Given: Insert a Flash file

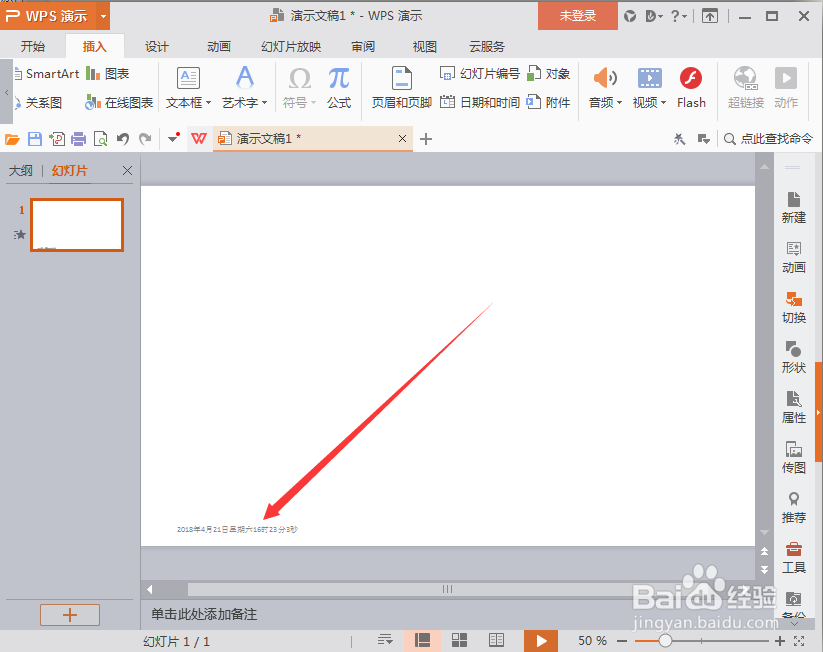Looking at the screenshot, I should click(x=691, y=88).
